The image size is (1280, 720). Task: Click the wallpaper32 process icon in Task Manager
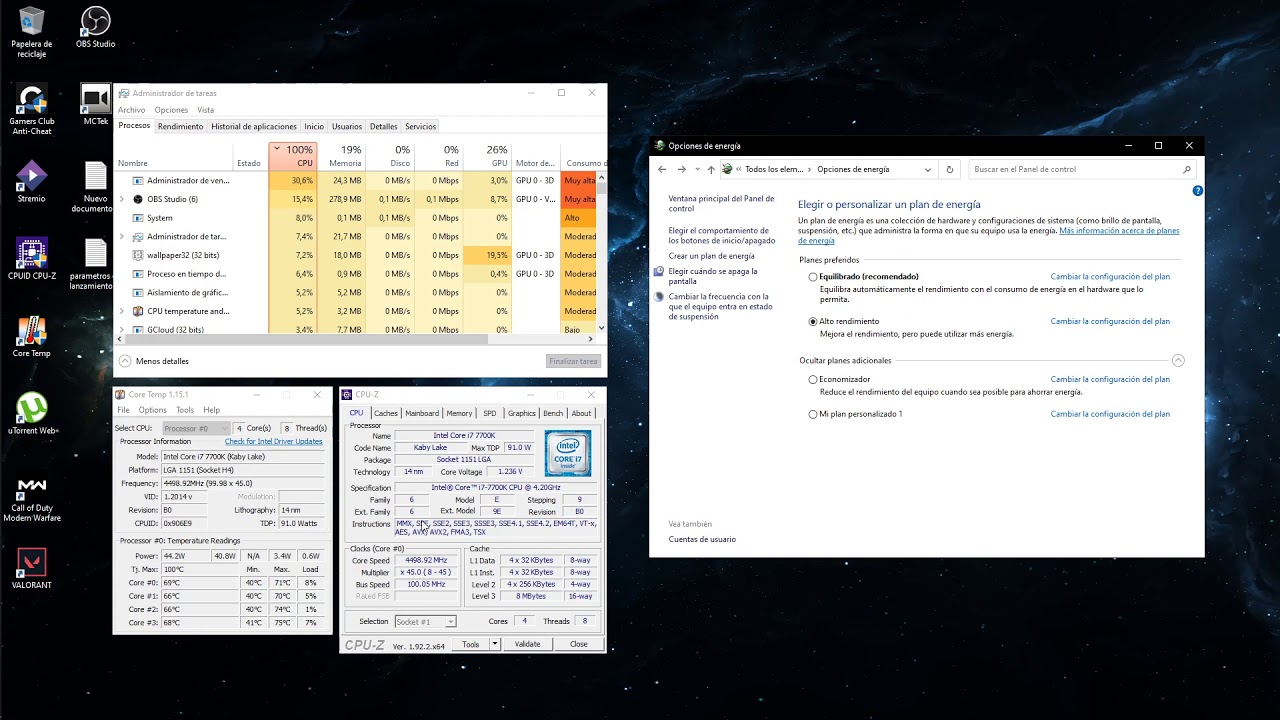coord(137,255)
